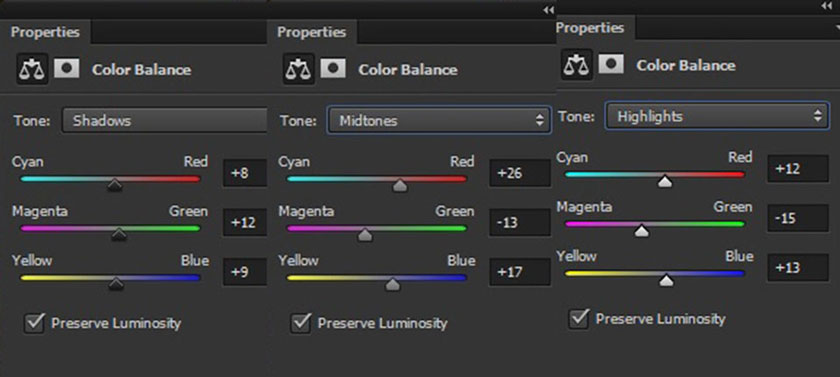Image resolution: width=840 pixels, height=377 pixels.
Task: Click Color Balance scales icon in Highlights panel
Action: [x=577, y=65]
